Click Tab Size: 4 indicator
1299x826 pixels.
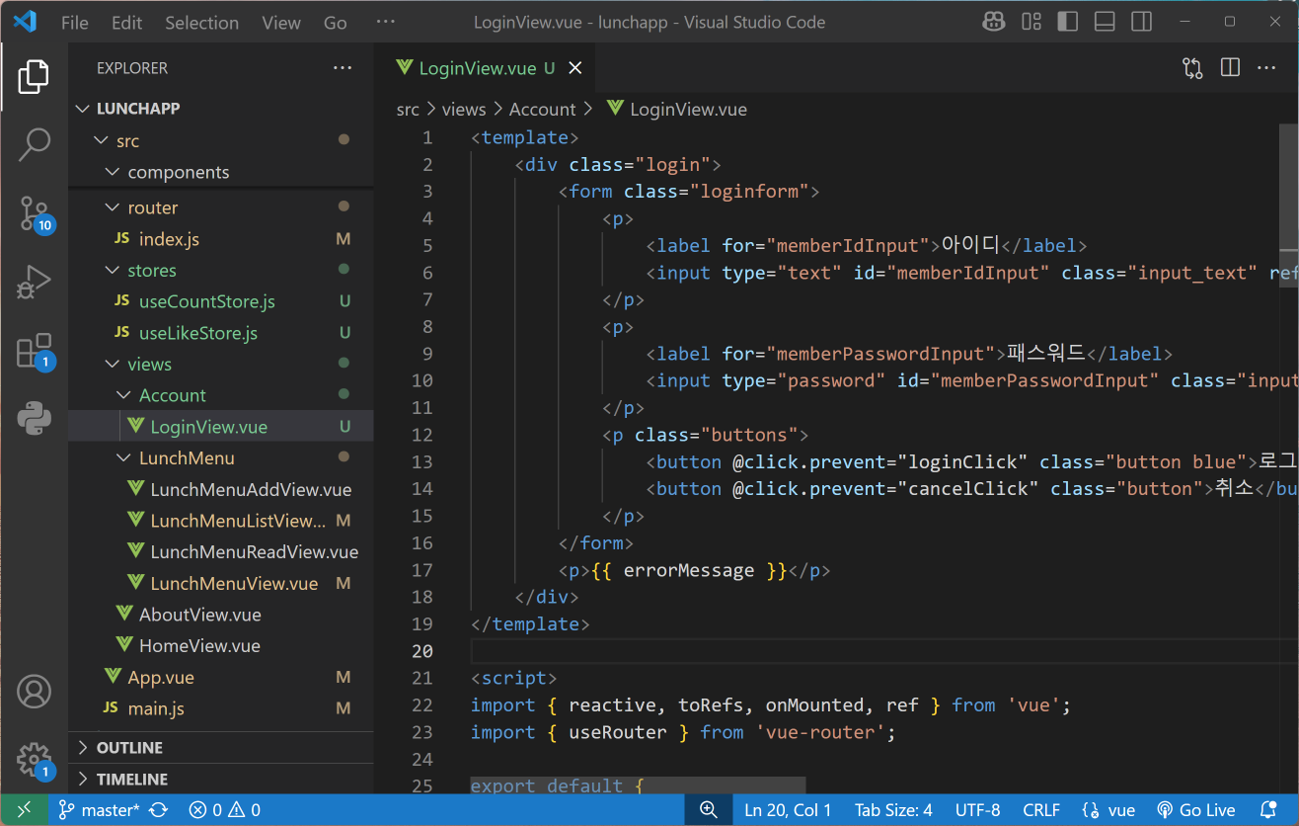point(893,810)
